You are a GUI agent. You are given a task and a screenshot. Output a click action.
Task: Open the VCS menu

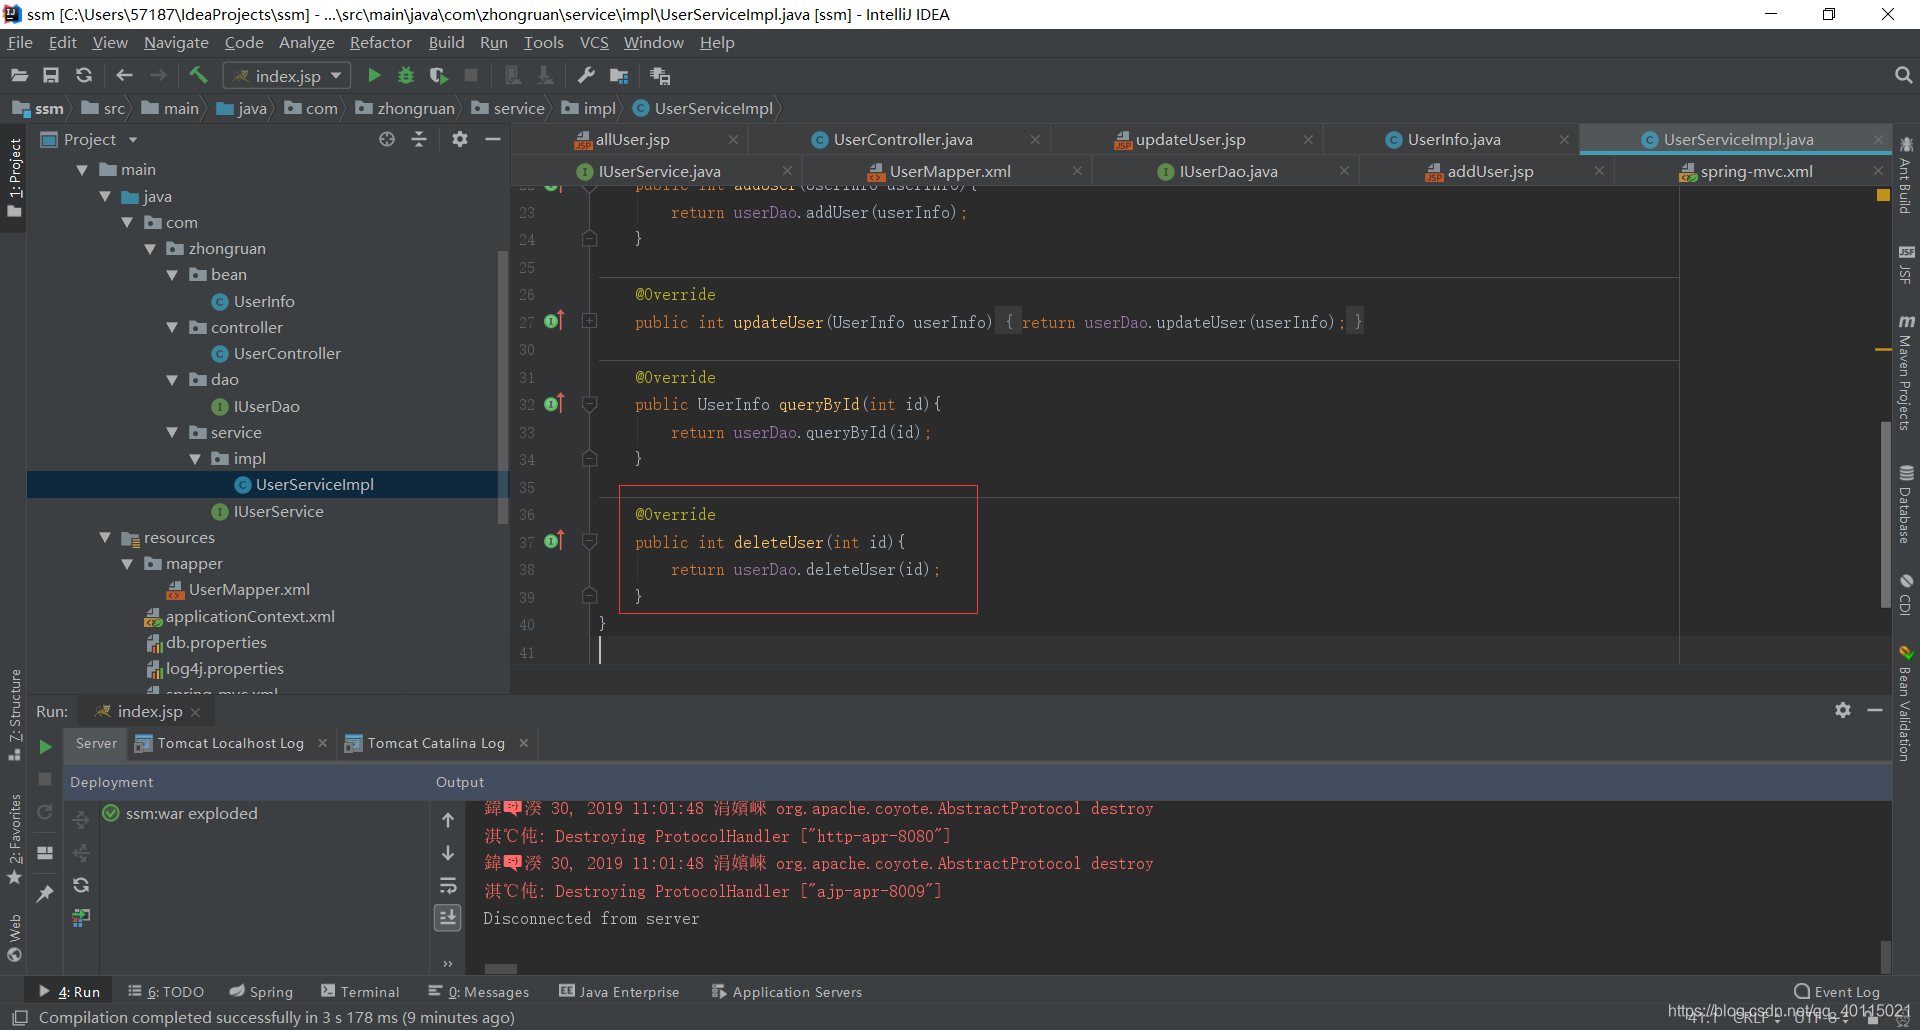(594, 42)
